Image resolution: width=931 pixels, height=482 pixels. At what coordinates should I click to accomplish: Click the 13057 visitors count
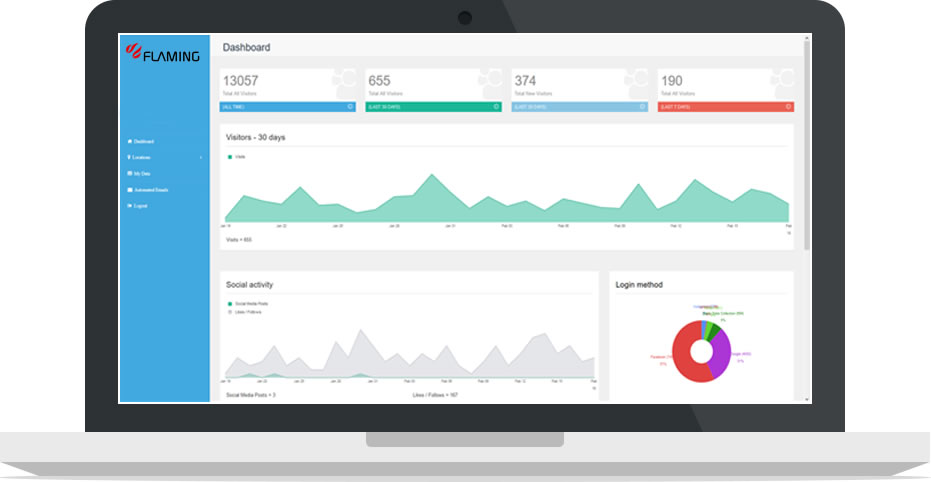coord(240,81)
